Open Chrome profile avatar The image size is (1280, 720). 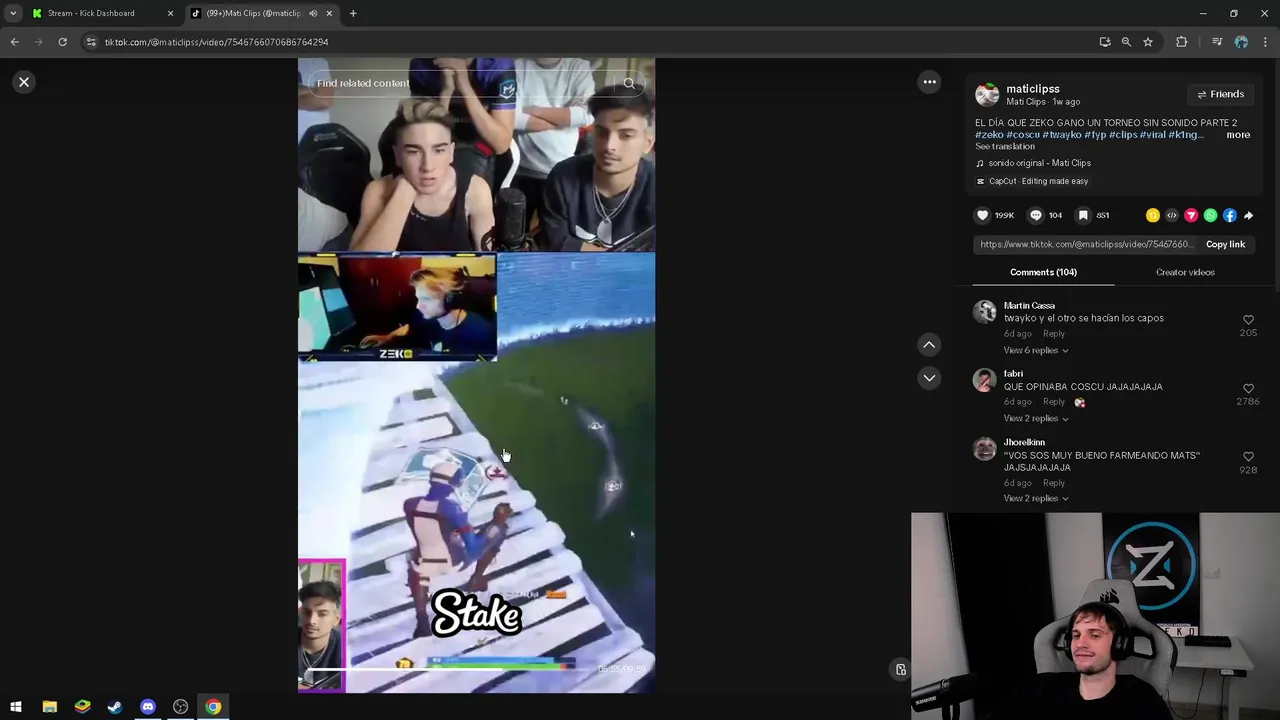point(1241,42)
